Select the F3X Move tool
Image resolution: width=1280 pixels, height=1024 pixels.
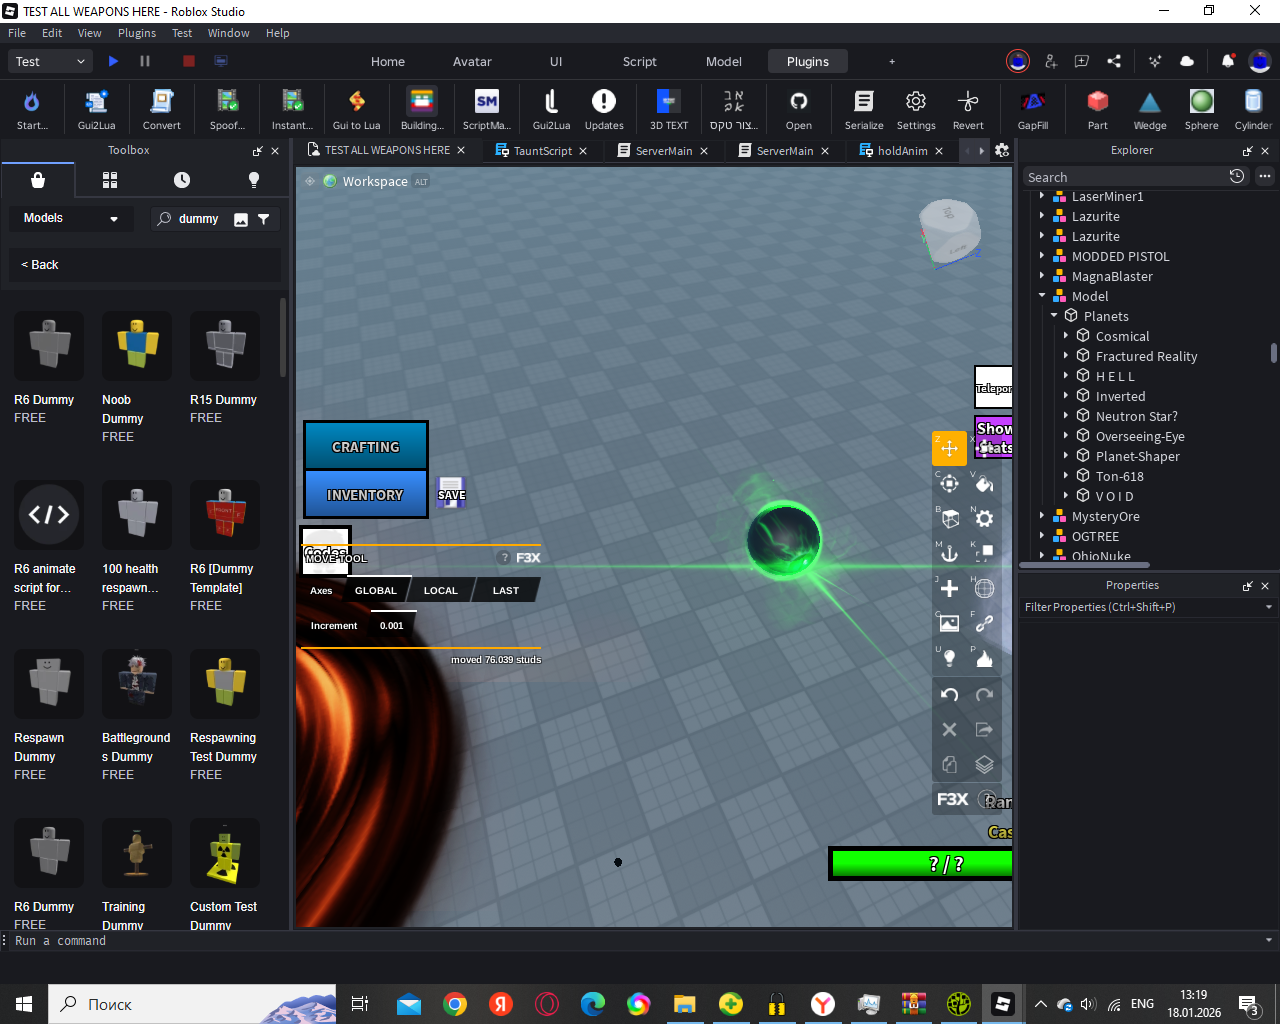point(949,448)
